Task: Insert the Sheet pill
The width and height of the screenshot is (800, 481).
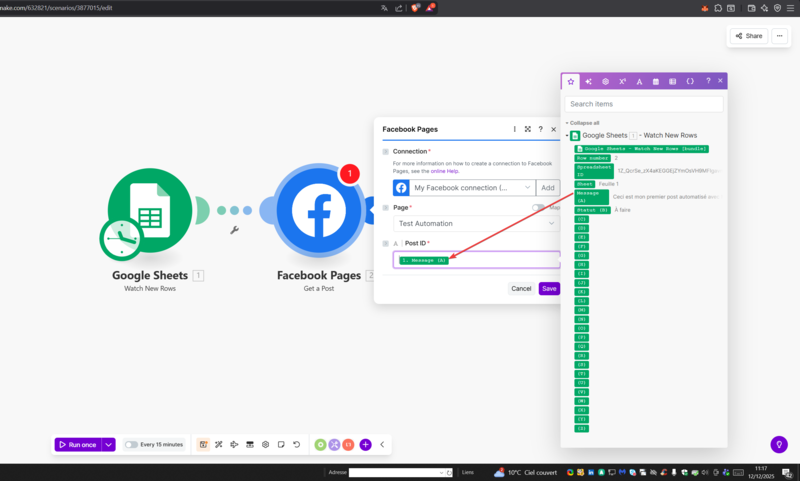Action: [585, 184]
